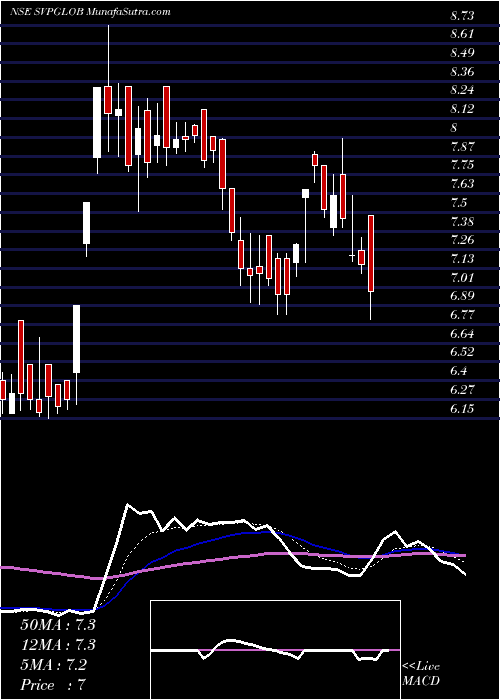Click the Price : 7 readout

pyautogui.click(x=53, y=685)
